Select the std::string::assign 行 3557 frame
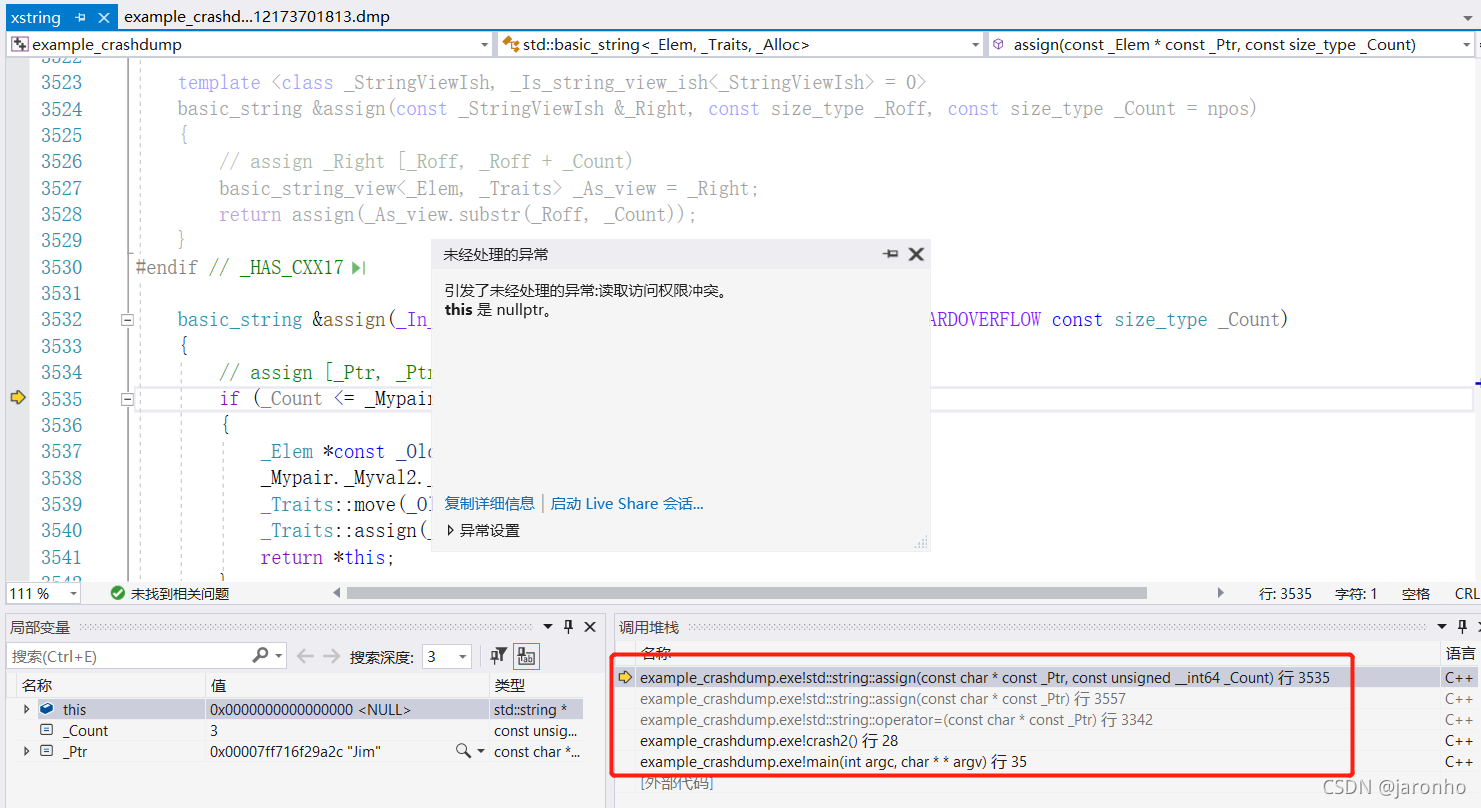 (x=883, y=699)
